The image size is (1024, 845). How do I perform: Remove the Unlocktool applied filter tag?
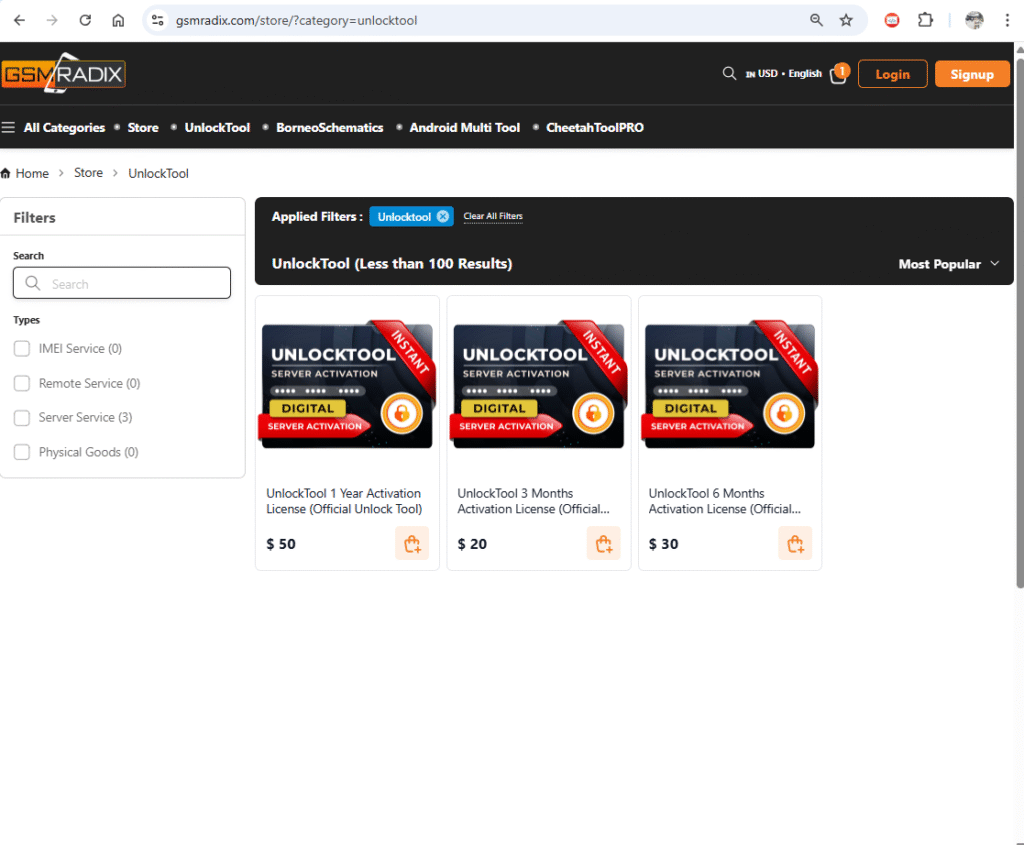coord(443,216)
